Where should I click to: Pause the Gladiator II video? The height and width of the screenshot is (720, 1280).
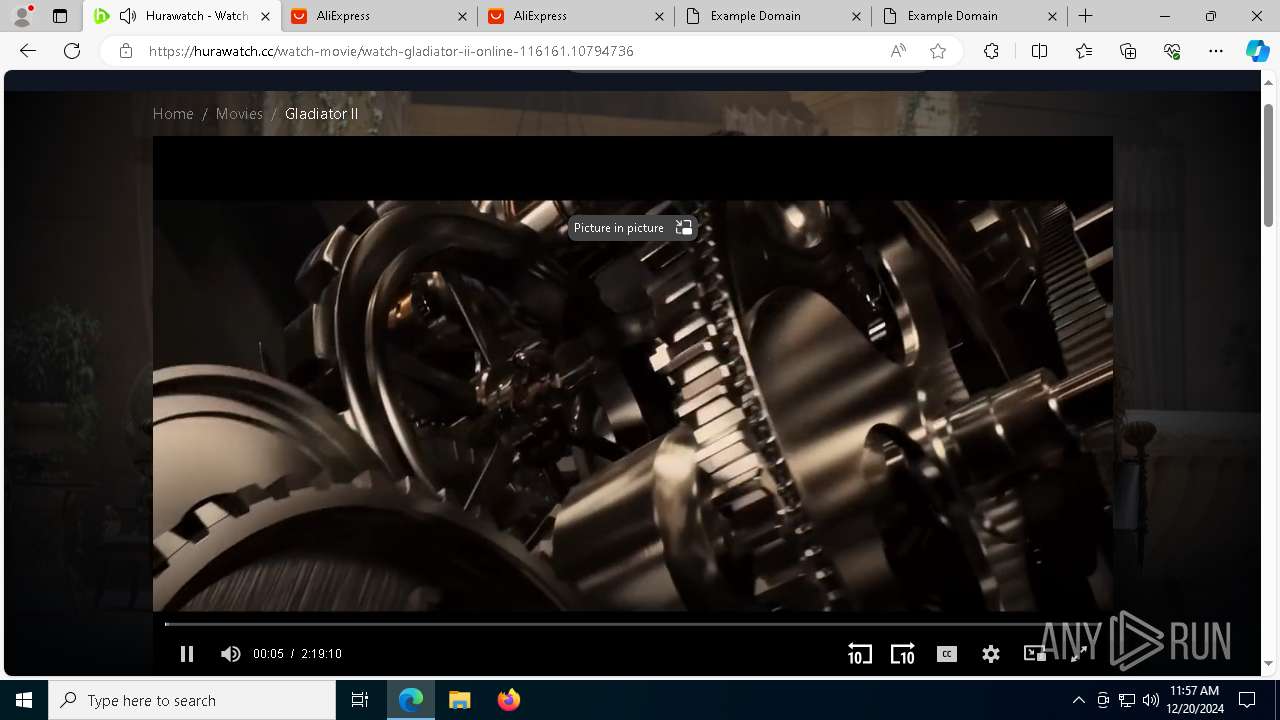[x=187, y=654]
